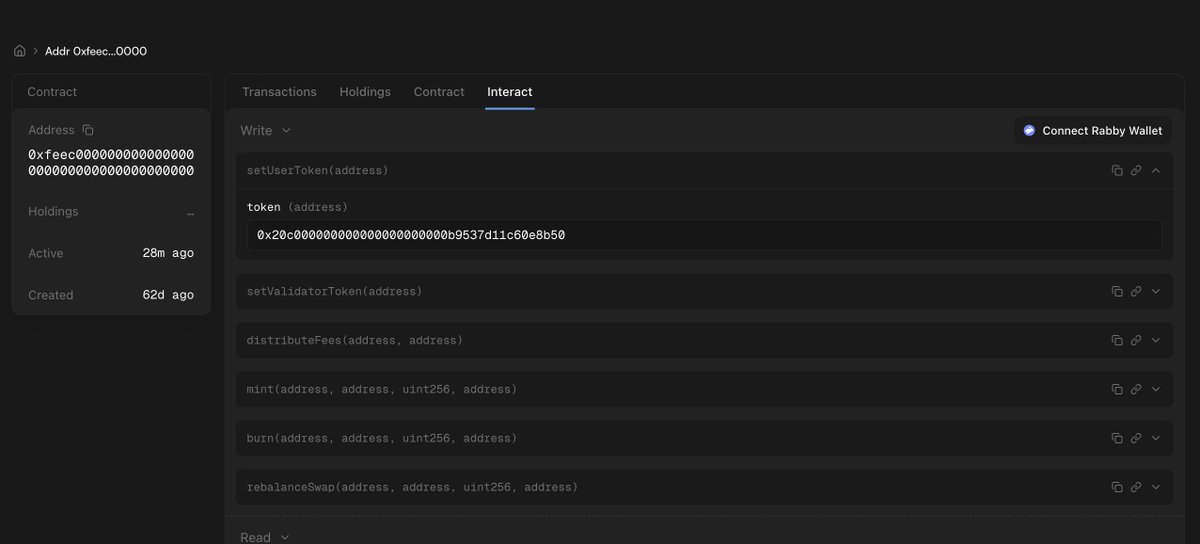Copy link to mint function
Screen dimensions: 1200x544
1136,389
